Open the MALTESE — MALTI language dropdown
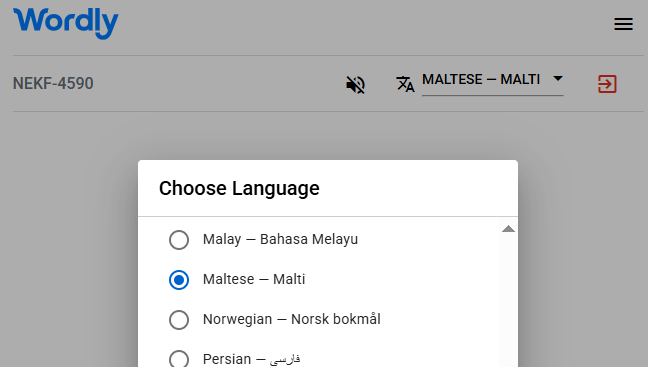 pos(493,81)
